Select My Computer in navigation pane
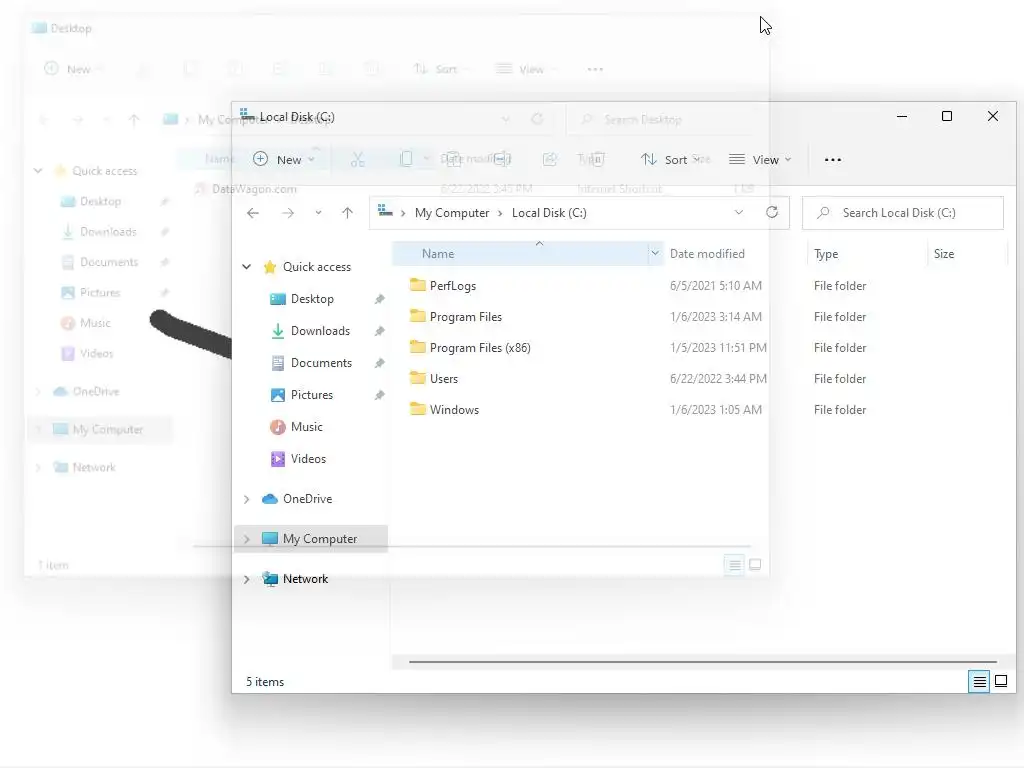 coord(319,539)
